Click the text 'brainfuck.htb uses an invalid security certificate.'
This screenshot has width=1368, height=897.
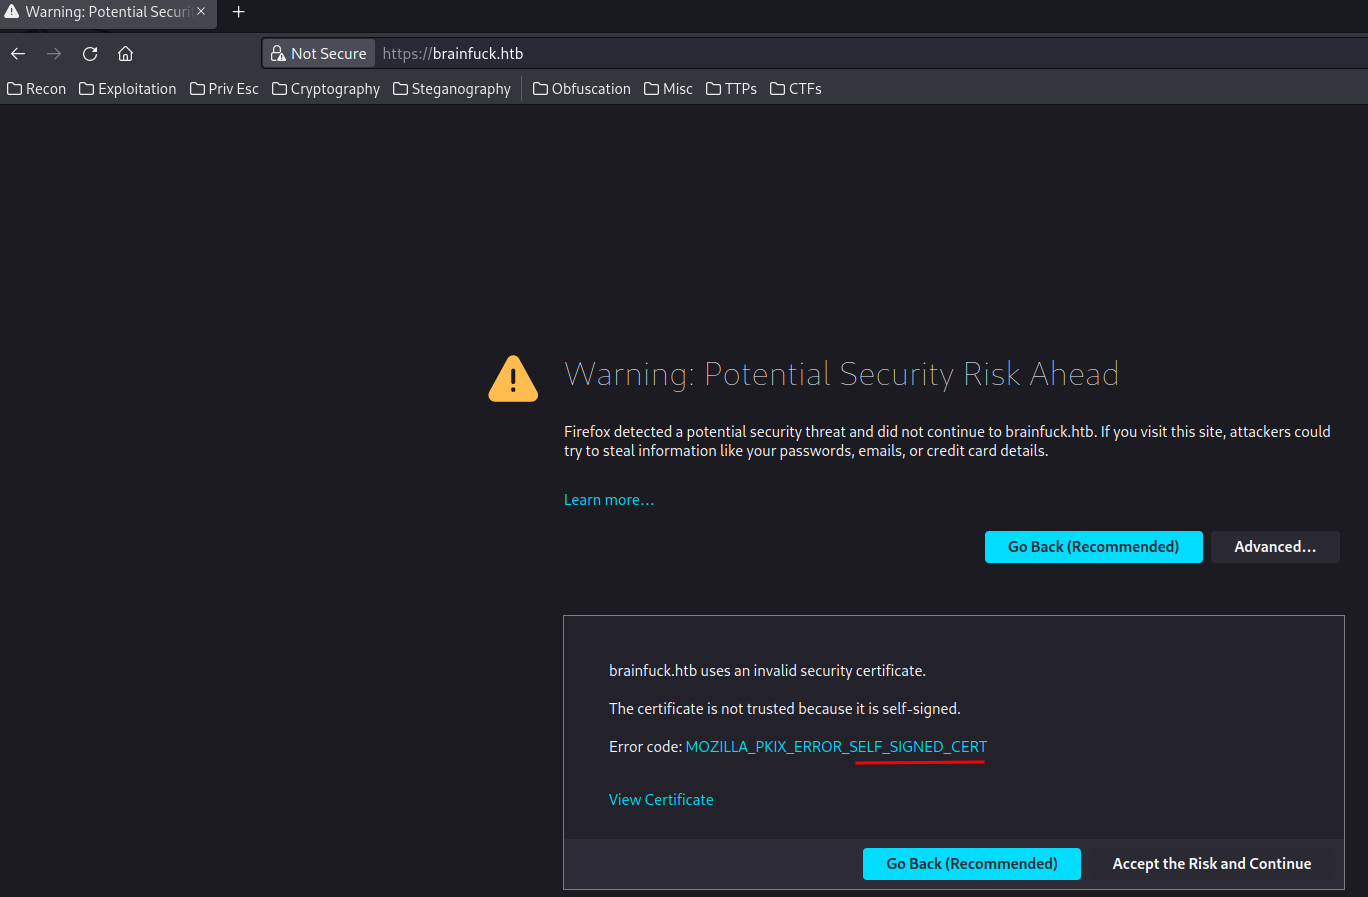767,671
